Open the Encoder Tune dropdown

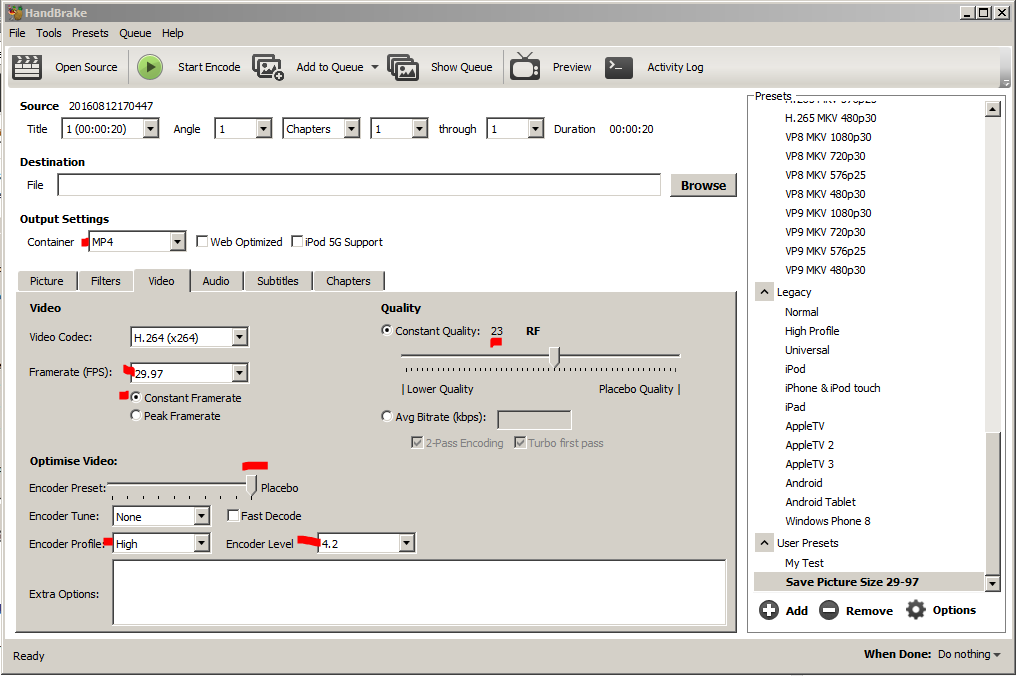coord(202,516)
